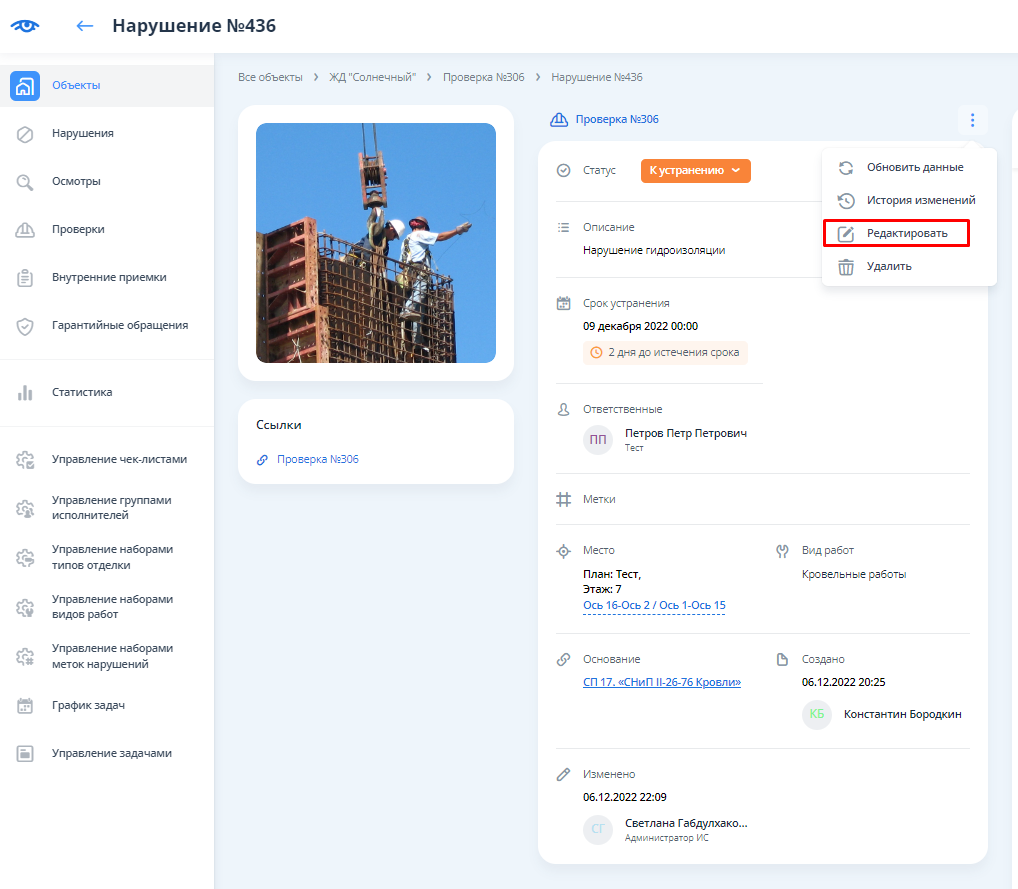Choose Удалить in the context menu
The image size is (1018, 889).
[888, 267]
